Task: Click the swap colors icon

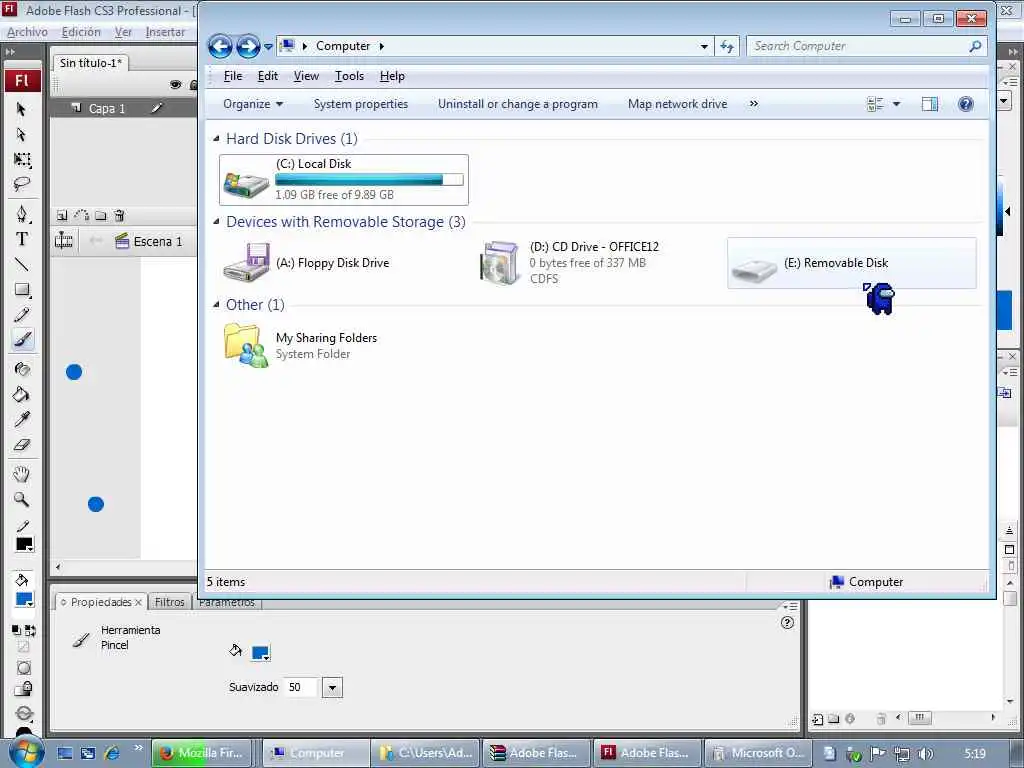Action: click(x=30, y=630)
